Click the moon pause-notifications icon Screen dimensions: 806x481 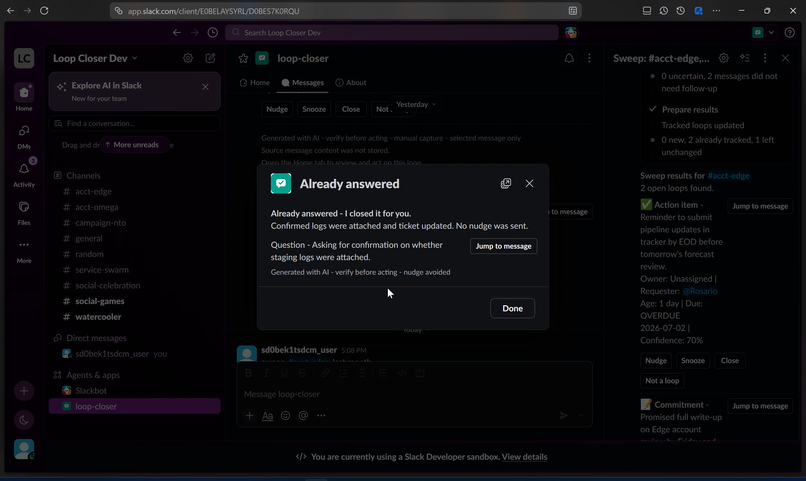tap(24, 420)
